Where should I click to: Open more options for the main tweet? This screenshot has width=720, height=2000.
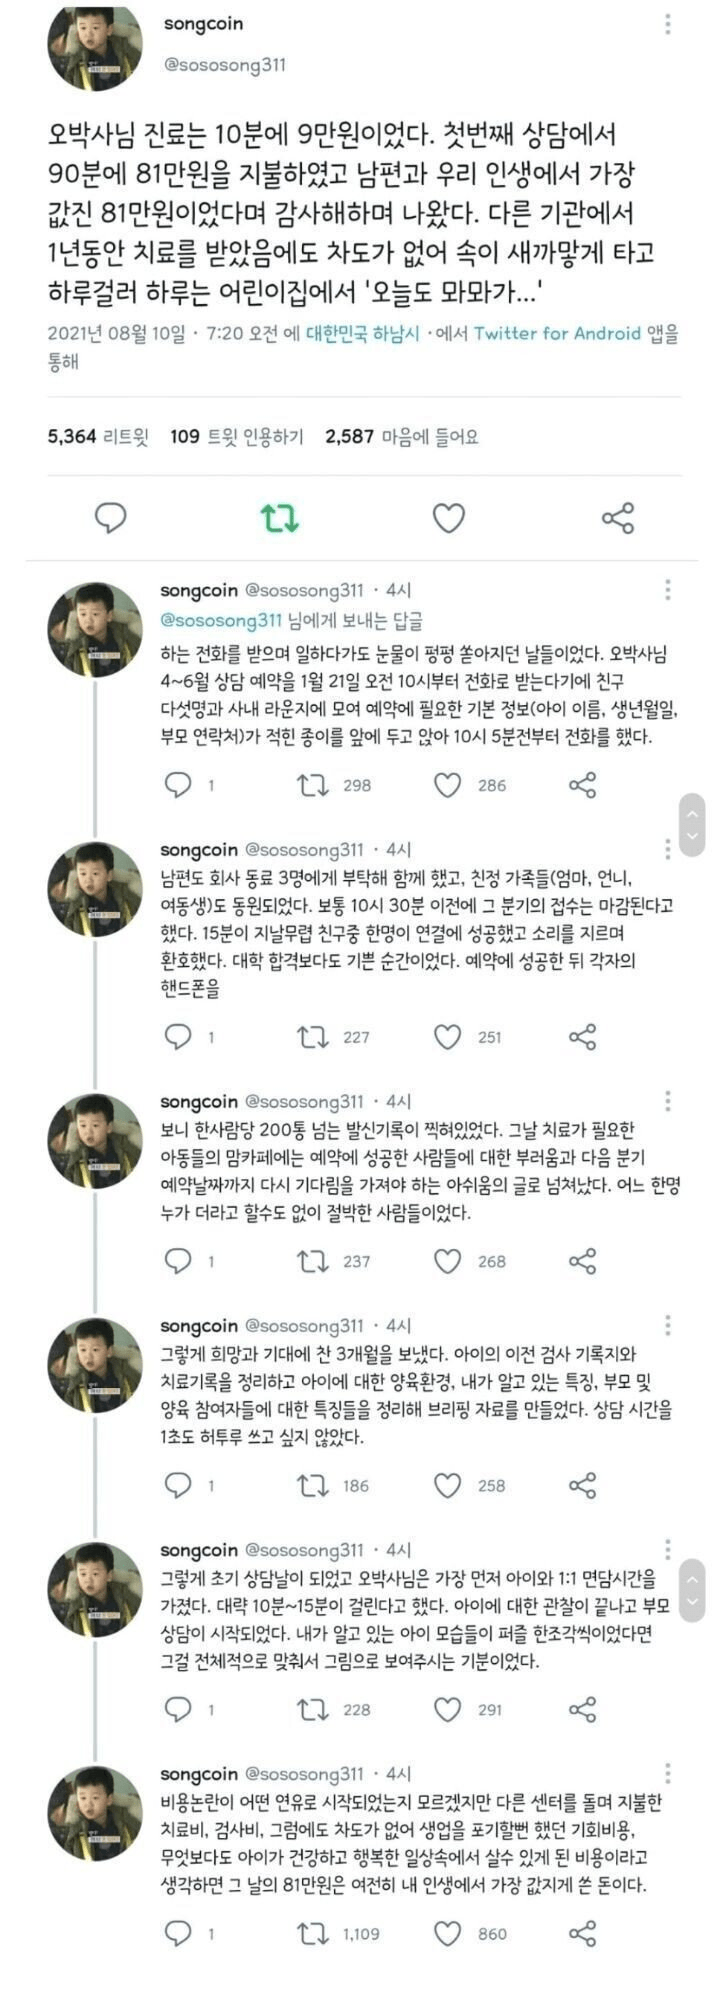(668, 26)
